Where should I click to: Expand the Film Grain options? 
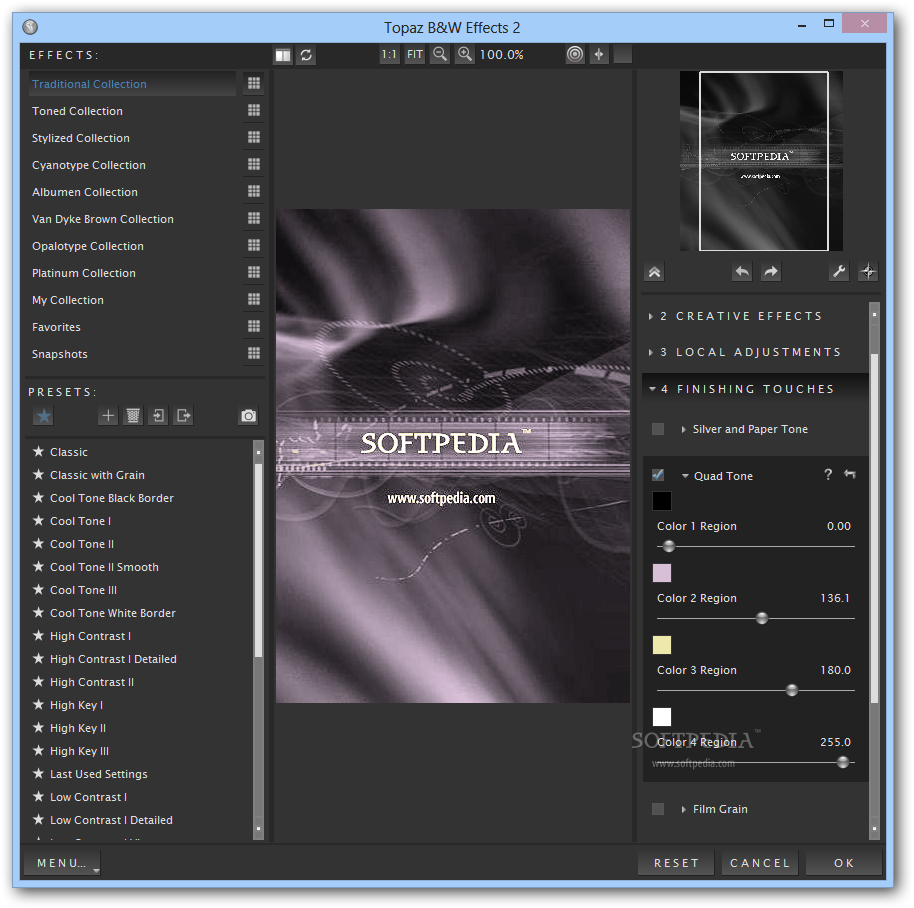[x=684, y=810]
